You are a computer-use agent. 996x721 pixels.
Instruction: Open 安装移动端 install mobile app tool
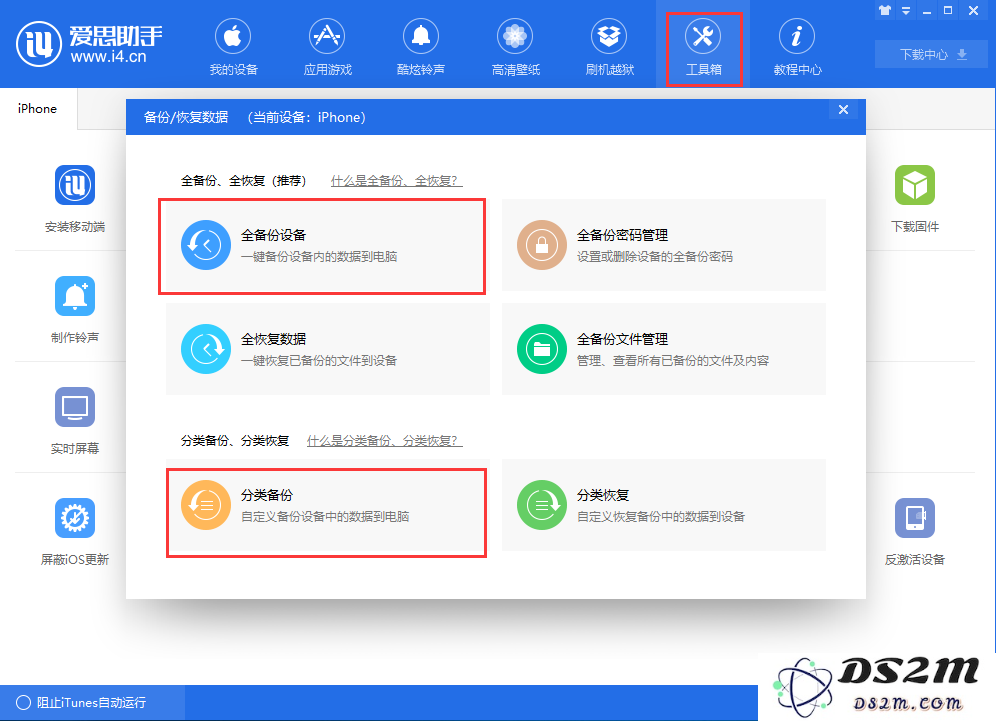75,199
